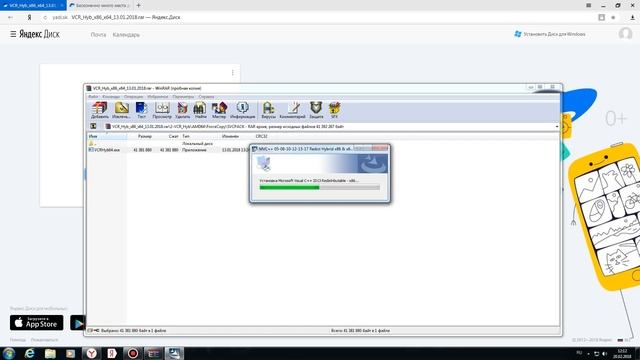Click the Информация (Info) toolbar icon
The image size is (640, 360).
(242, 110)
